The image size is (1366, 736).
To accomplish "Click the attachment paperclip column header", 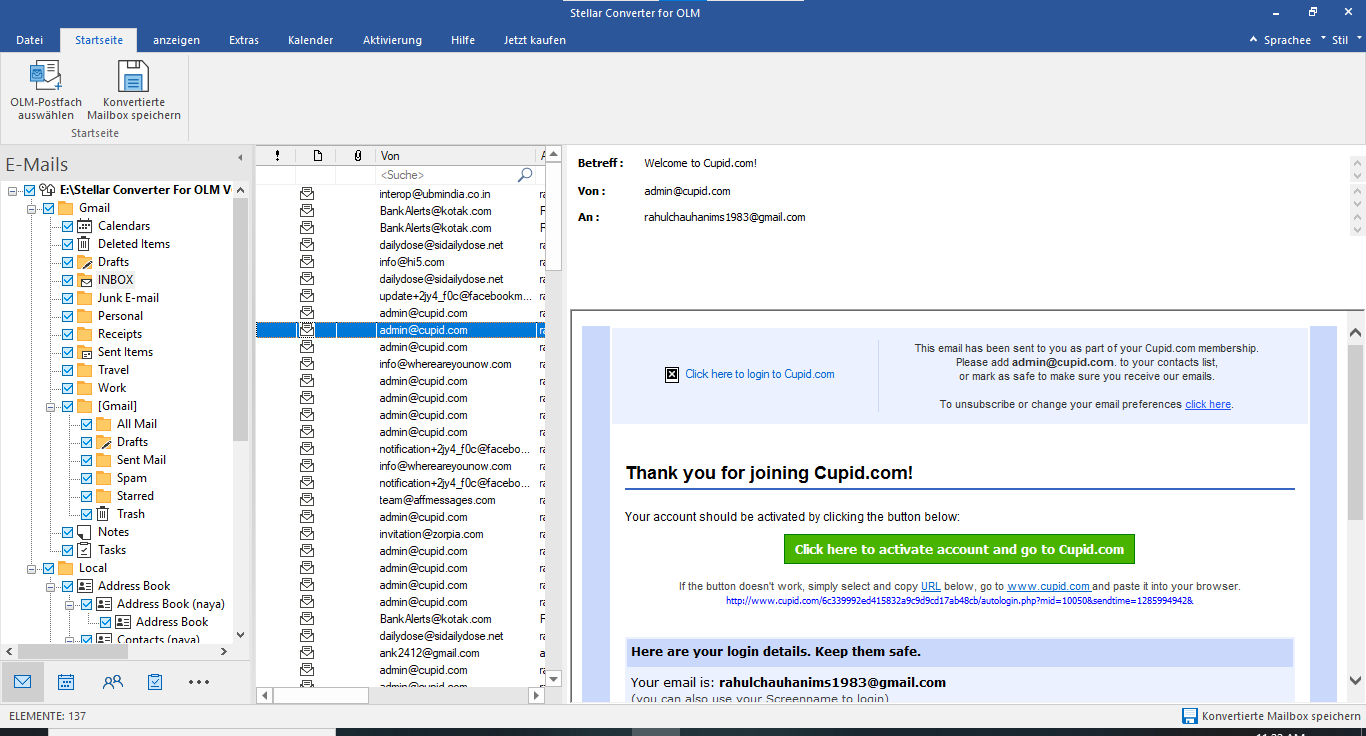I will click(x=357, y=156).
